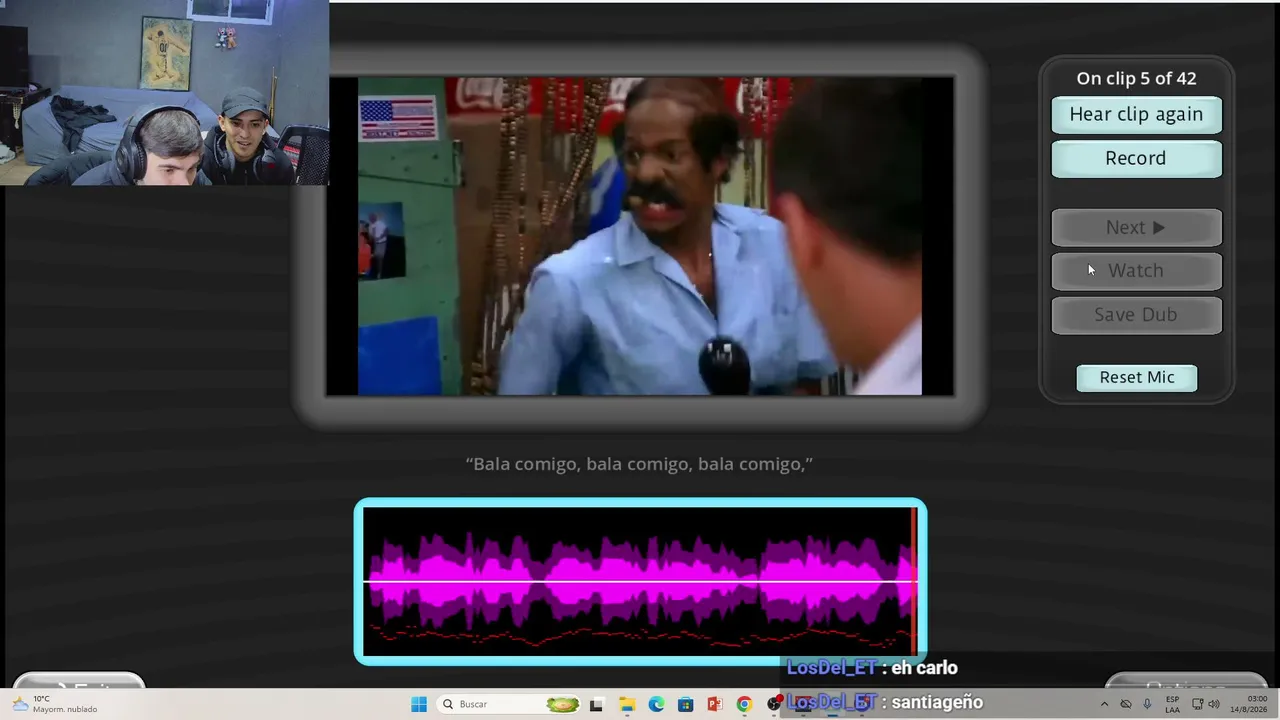Click the chat message "santiageño"

pyautogui.click(x=937, y=703)
